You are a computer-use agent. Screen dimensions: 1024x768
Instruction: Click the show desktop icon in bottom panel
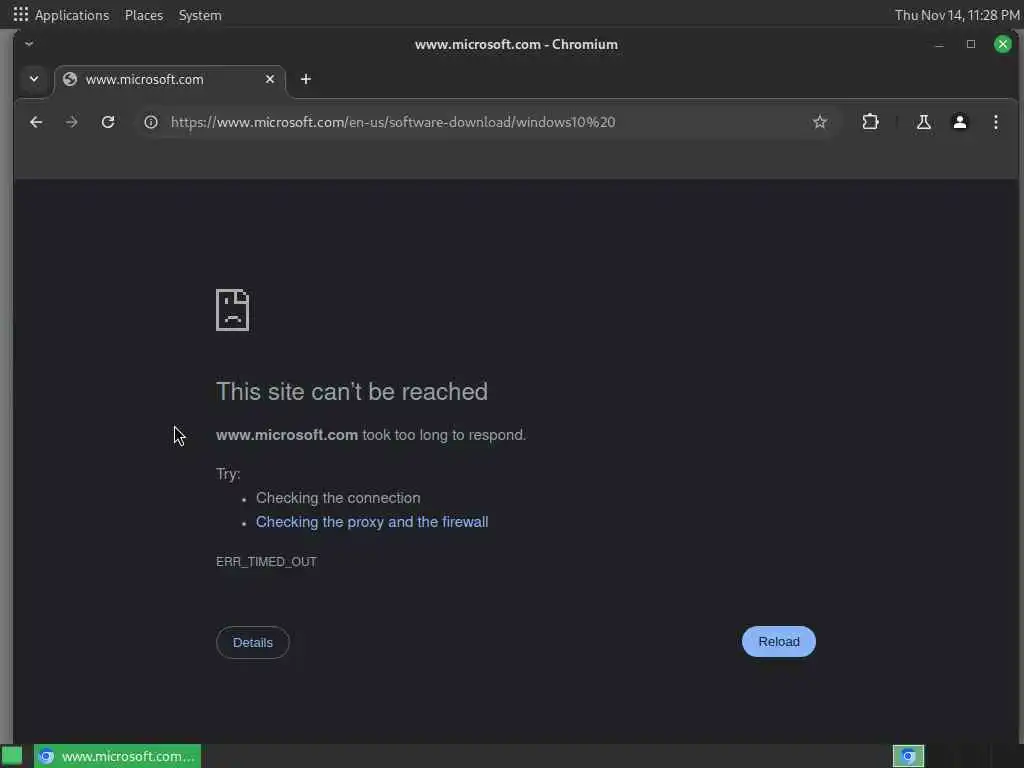[12, 756]
